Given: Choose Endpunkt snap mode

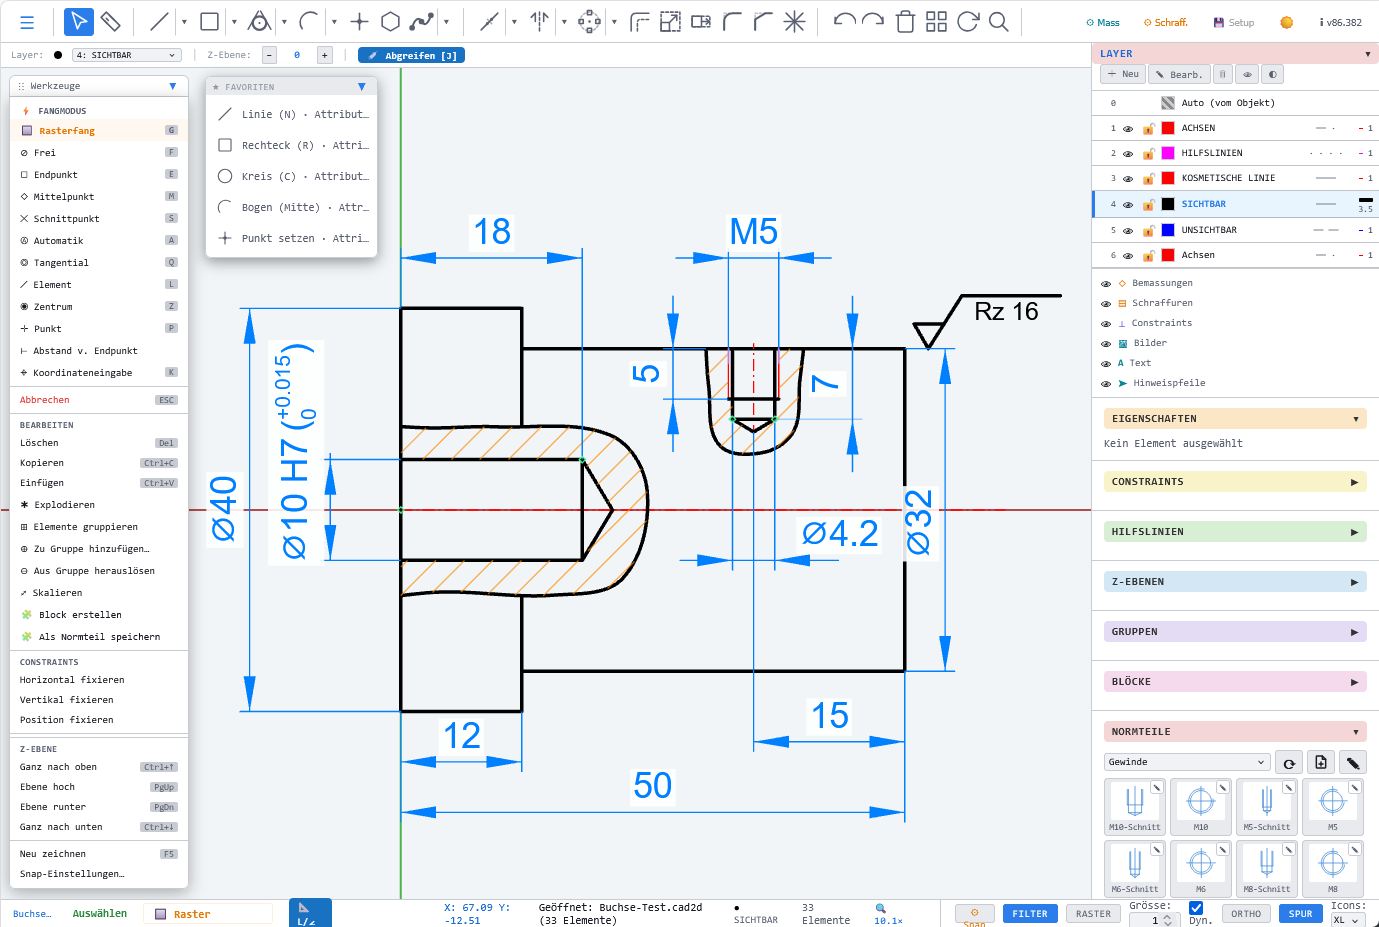Looking at the screenshot, I should [99, 175].
